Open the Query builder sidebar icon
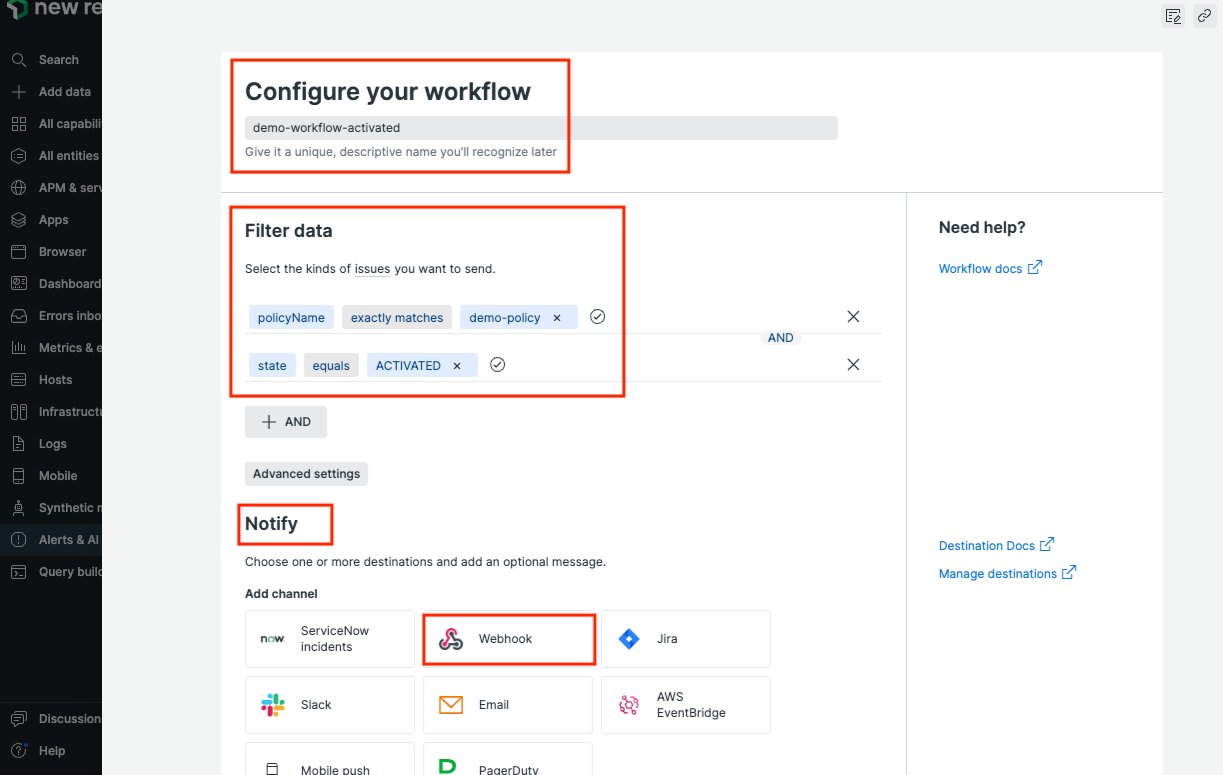This screenshot has width=1223, height=775. (20, 571)
